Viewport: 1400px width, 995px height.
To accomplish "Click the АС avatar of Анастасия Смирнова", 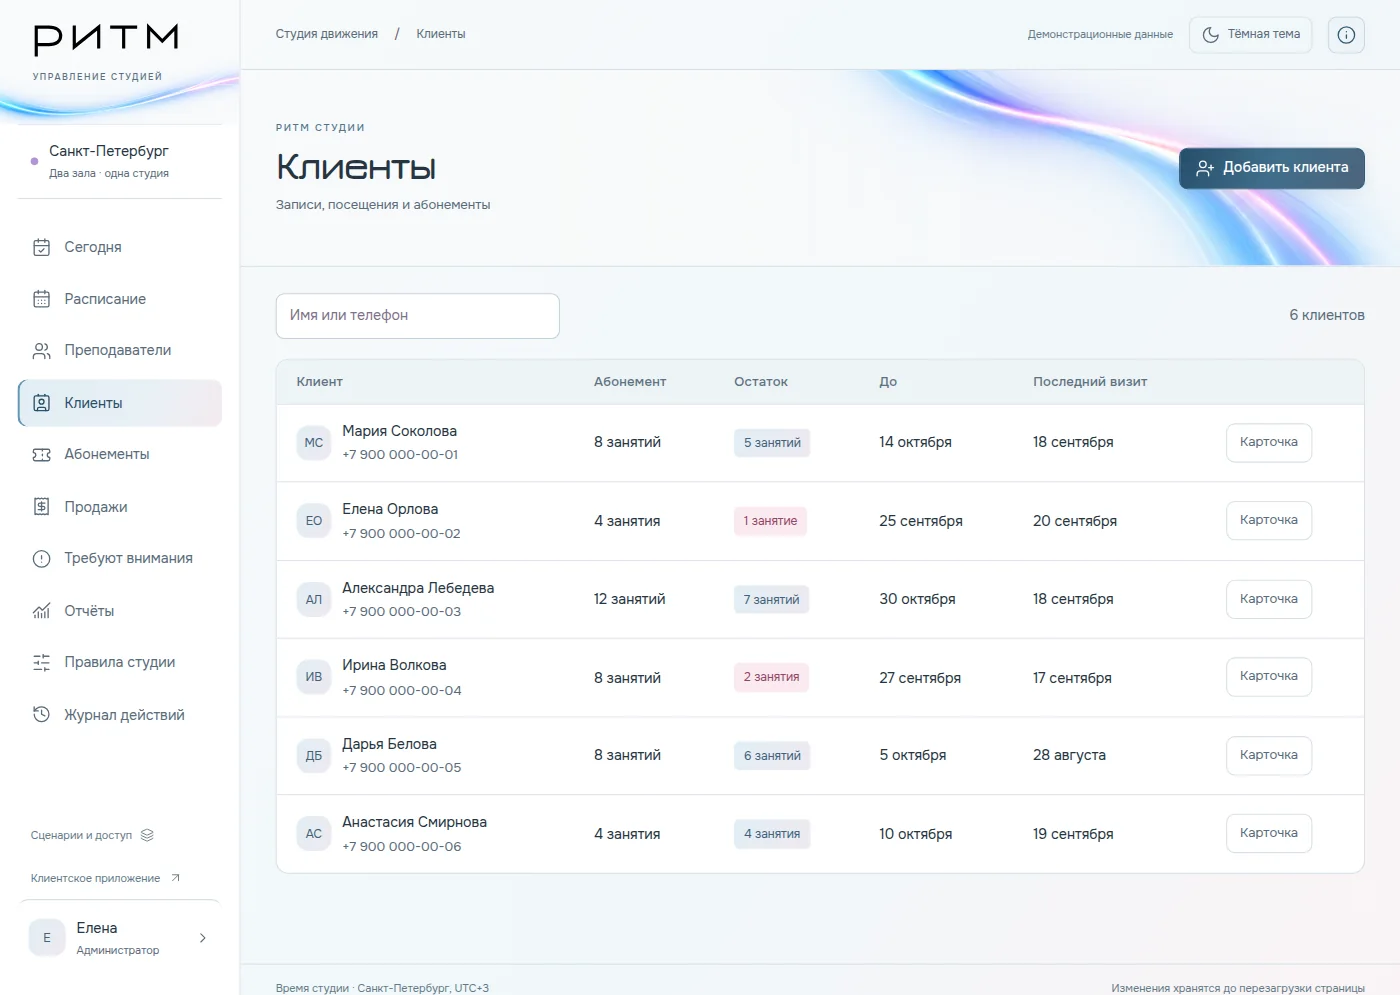I will pos(314,834).
